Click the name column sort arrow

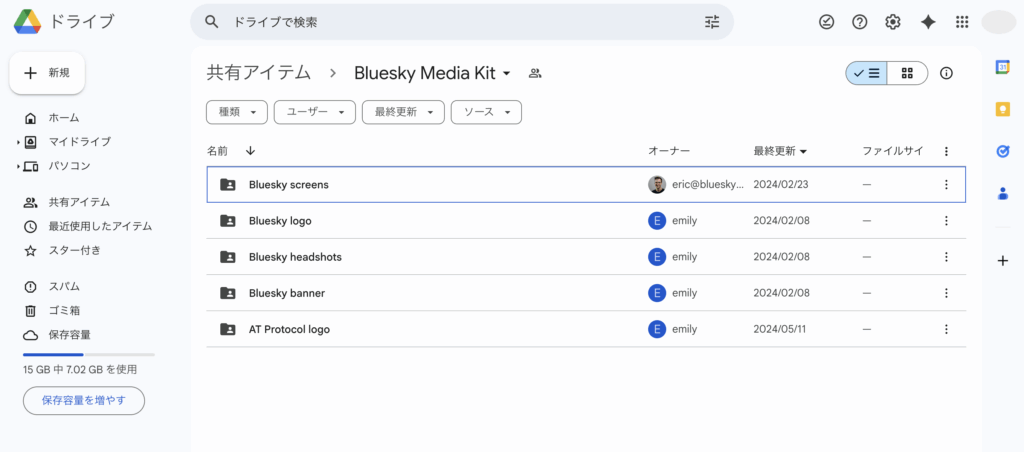coord(250,151)
